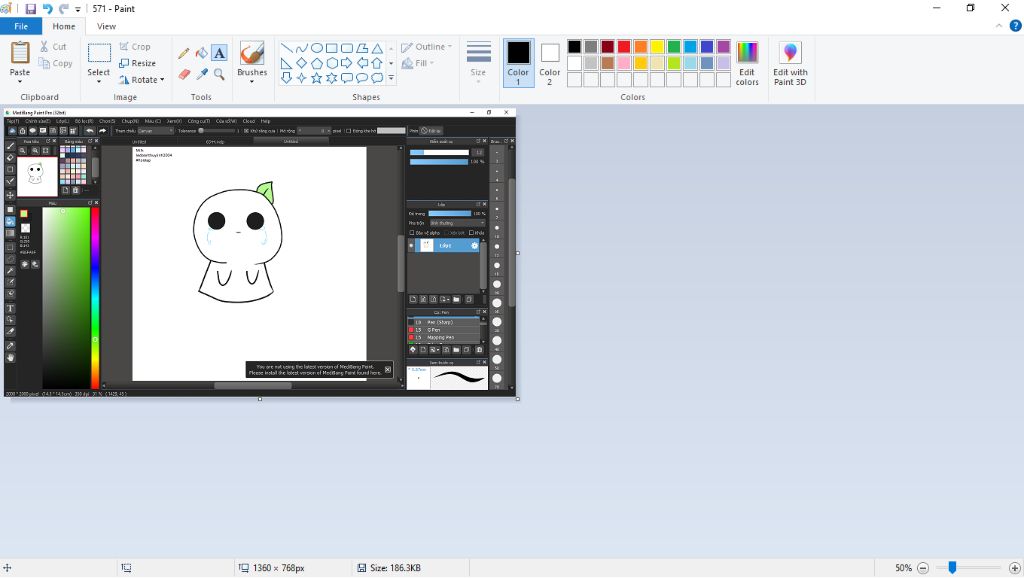The image size is (1024, 578).
Task: Choose the Five-point star shape
Action: 317,78
